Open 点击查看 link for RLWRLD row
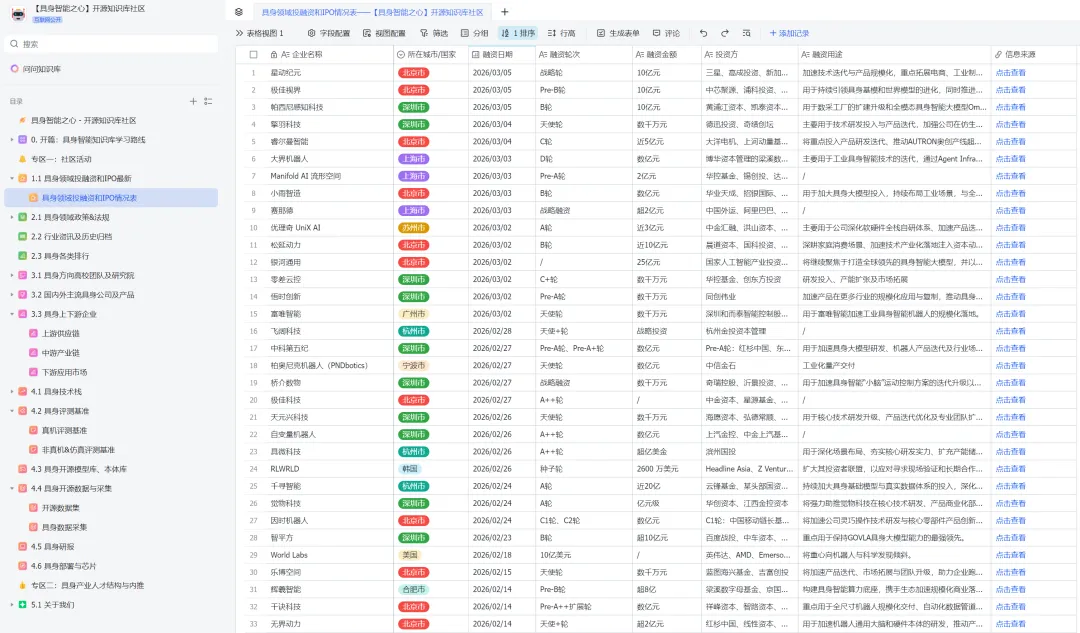 coord(1010,469)
